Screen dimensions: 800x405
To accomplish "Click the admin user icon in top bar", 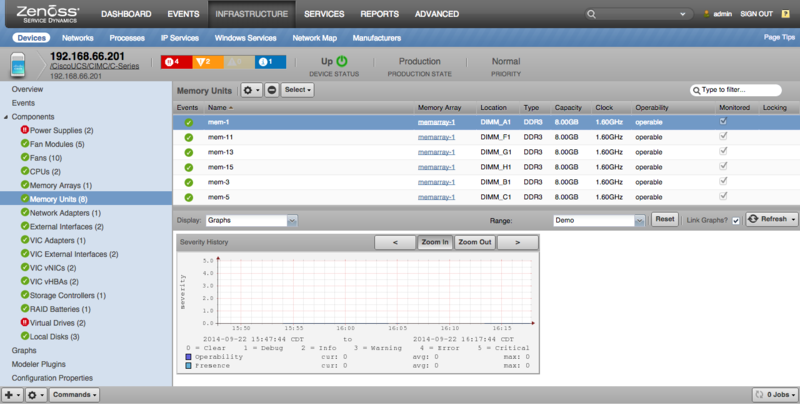I will pyautogui.click(x=707, y=14).
